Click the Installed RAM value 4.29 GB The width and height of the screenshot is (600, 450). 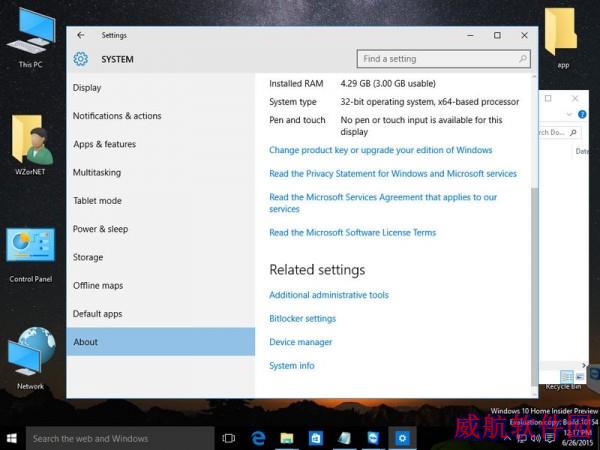tap(388, 84)
